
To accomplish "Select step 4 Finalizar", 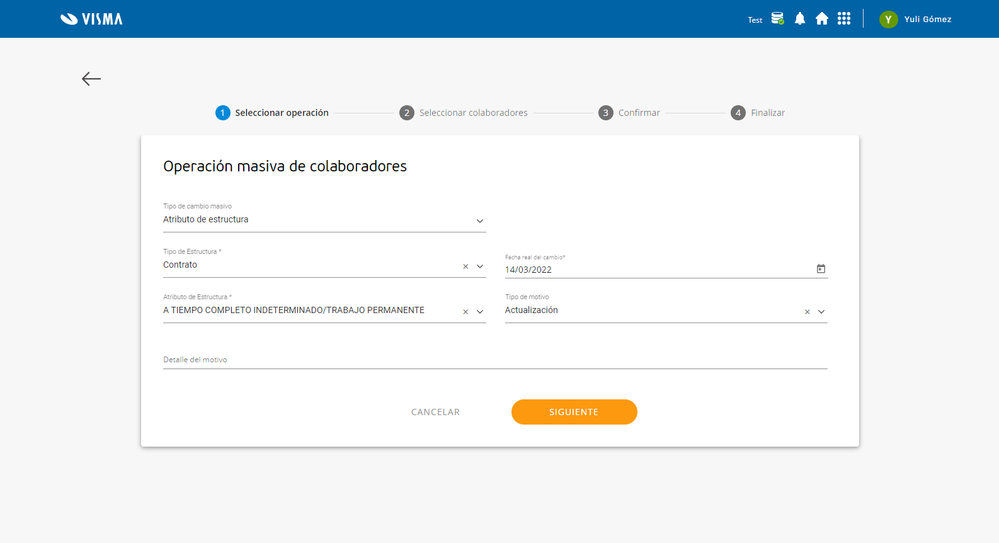I will point(758,113).
